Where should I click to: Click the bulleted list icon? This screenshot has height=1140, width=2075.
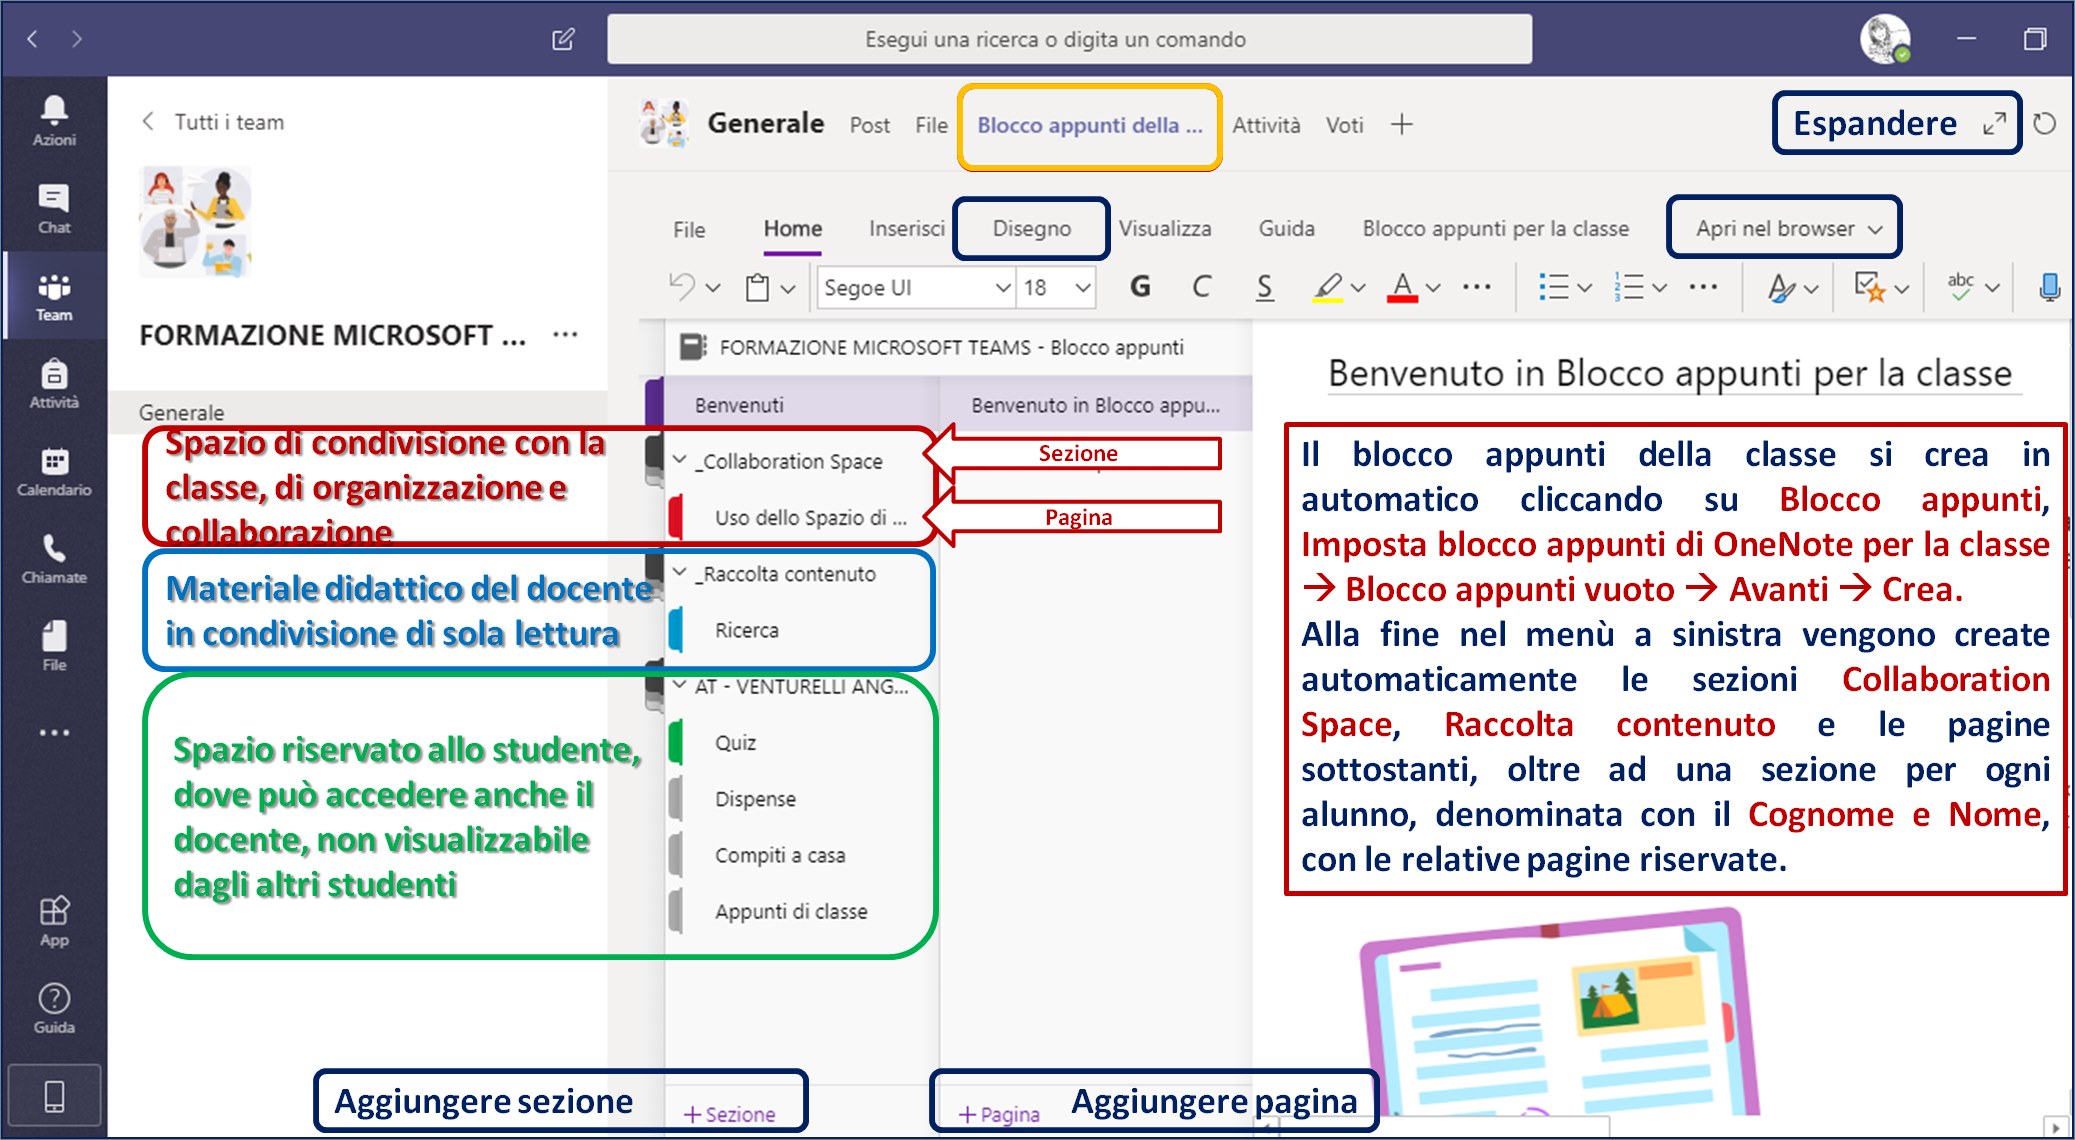(1553, 287)
